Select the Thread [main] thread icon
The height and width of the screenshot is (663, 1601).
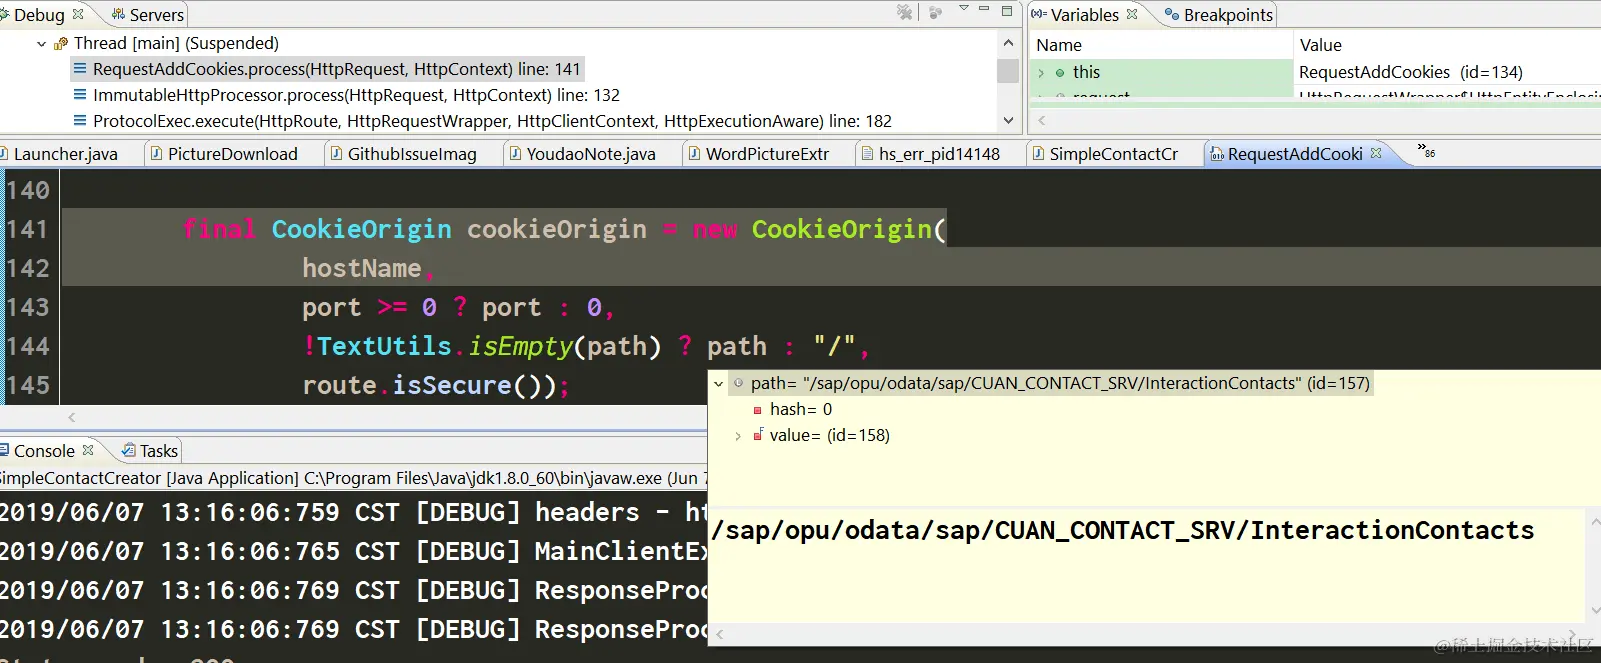click(x=61, y=44)
